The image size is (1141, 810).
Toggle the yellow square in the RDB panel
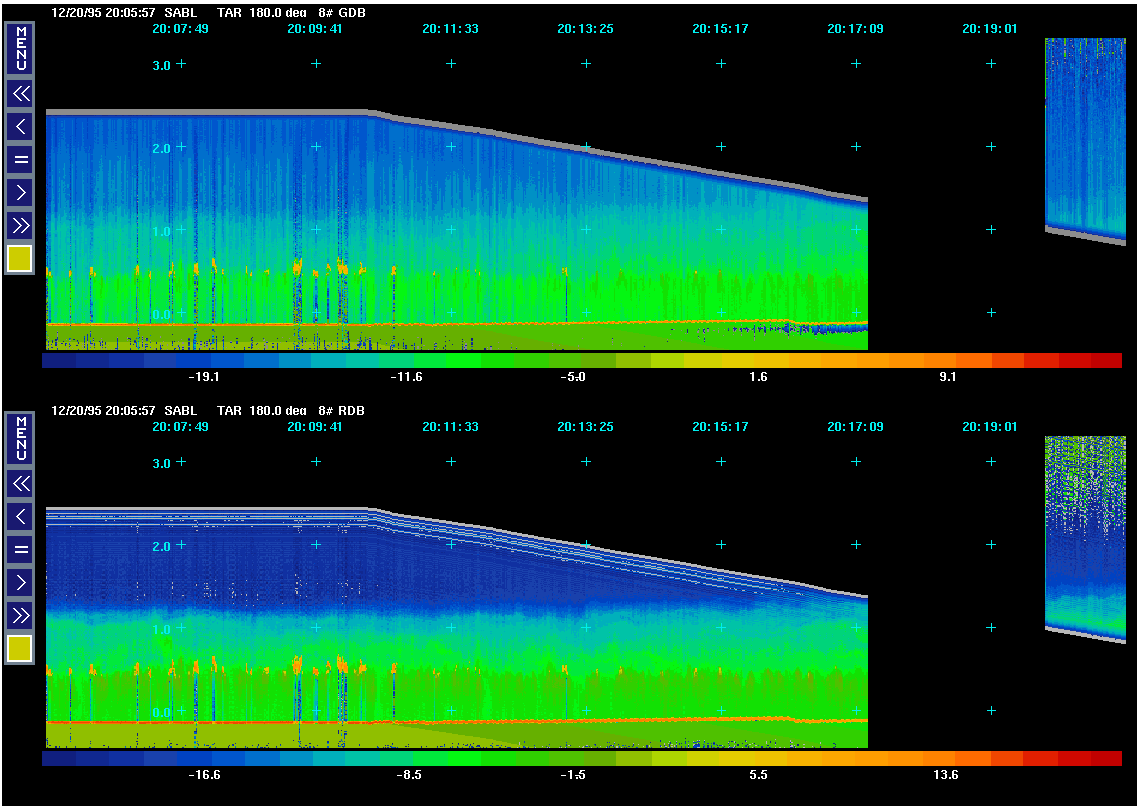(20, 649)
